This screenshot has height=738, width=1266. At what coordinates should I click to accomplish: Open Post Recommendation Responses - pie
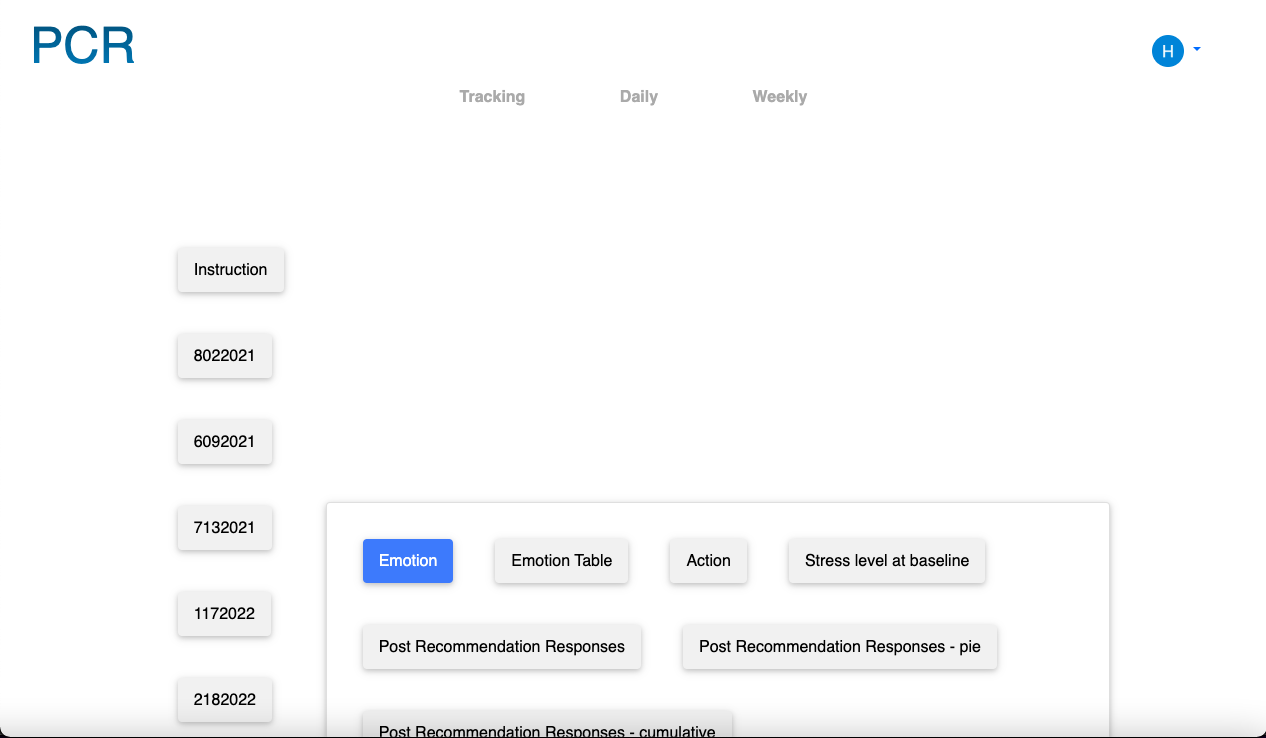[840, 647]
